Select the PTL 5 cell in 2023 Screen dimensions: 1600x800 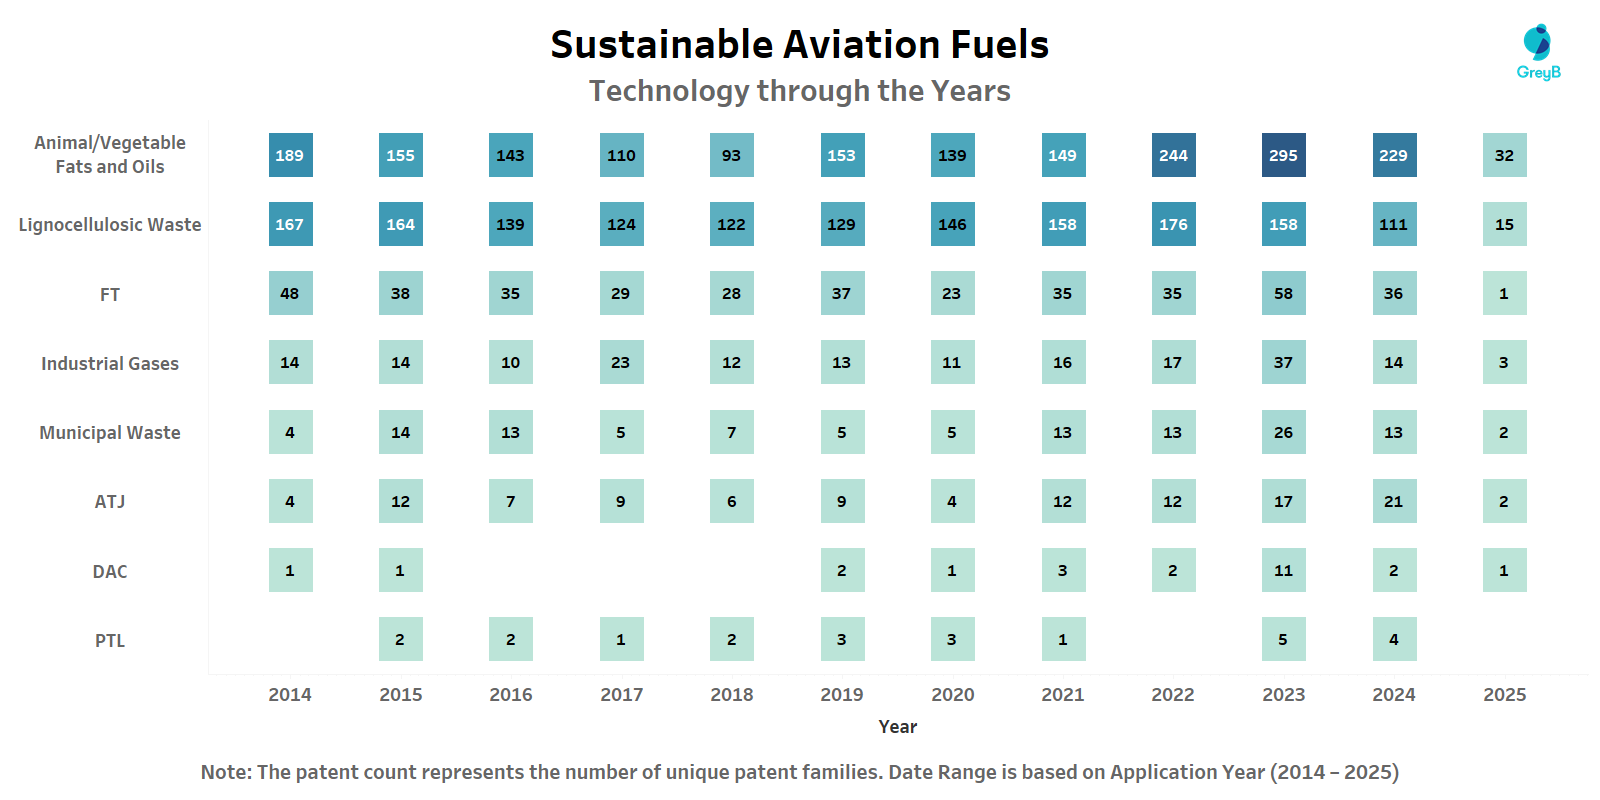1283,639
